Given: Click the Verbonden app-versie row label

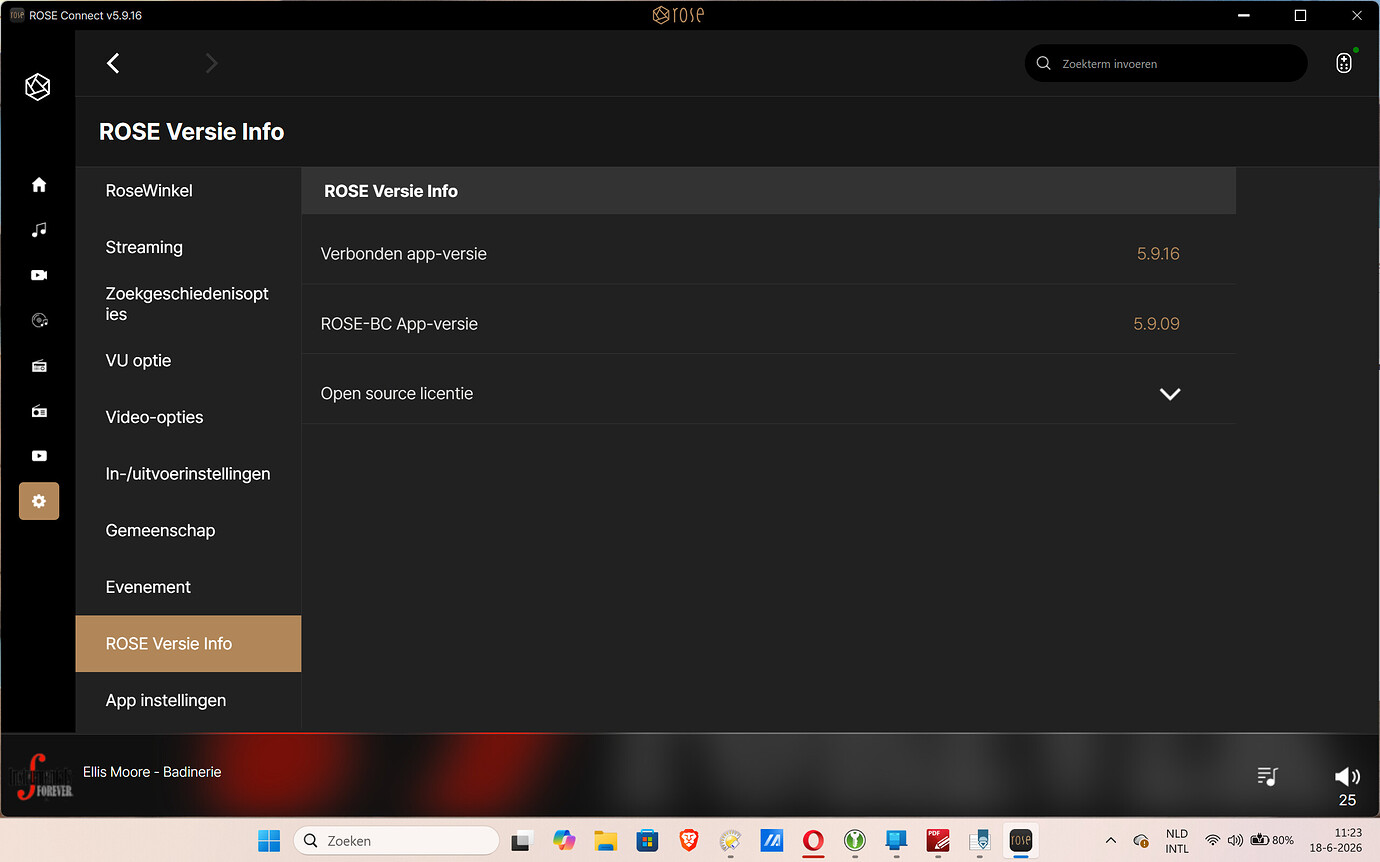Looking at the screenshot, I should (404, 254).
